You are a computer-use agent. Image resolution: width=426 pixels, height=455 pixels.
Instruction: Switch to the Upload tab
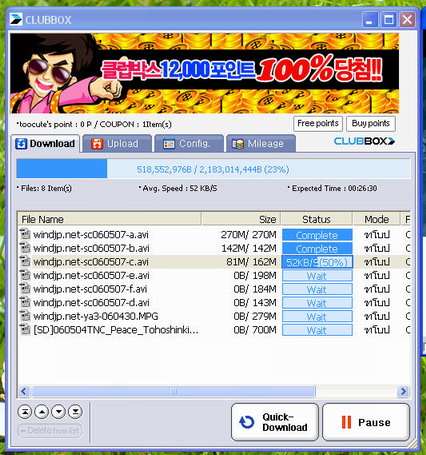tap(117, 144)
